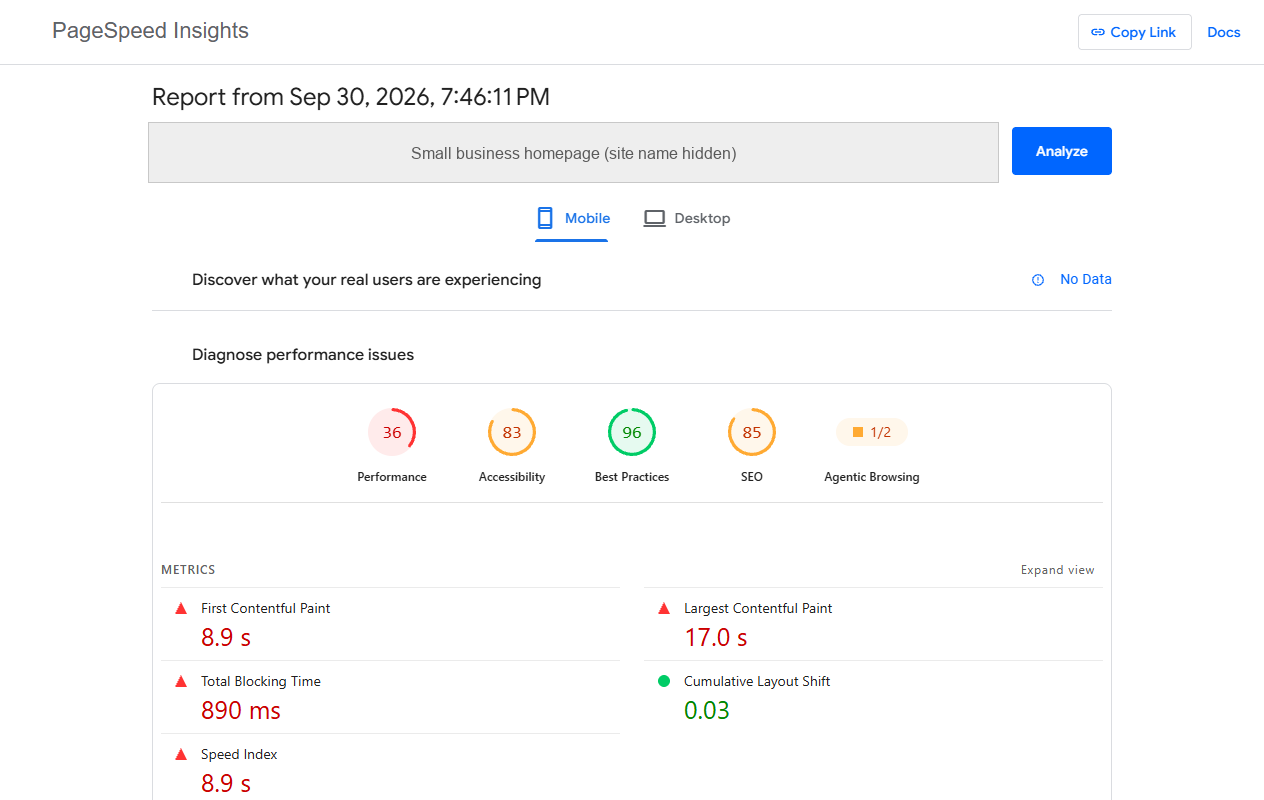1264x800 pixels.
Task: Click the Cumulative Layout Shift green circle
Action: (664, 681)
